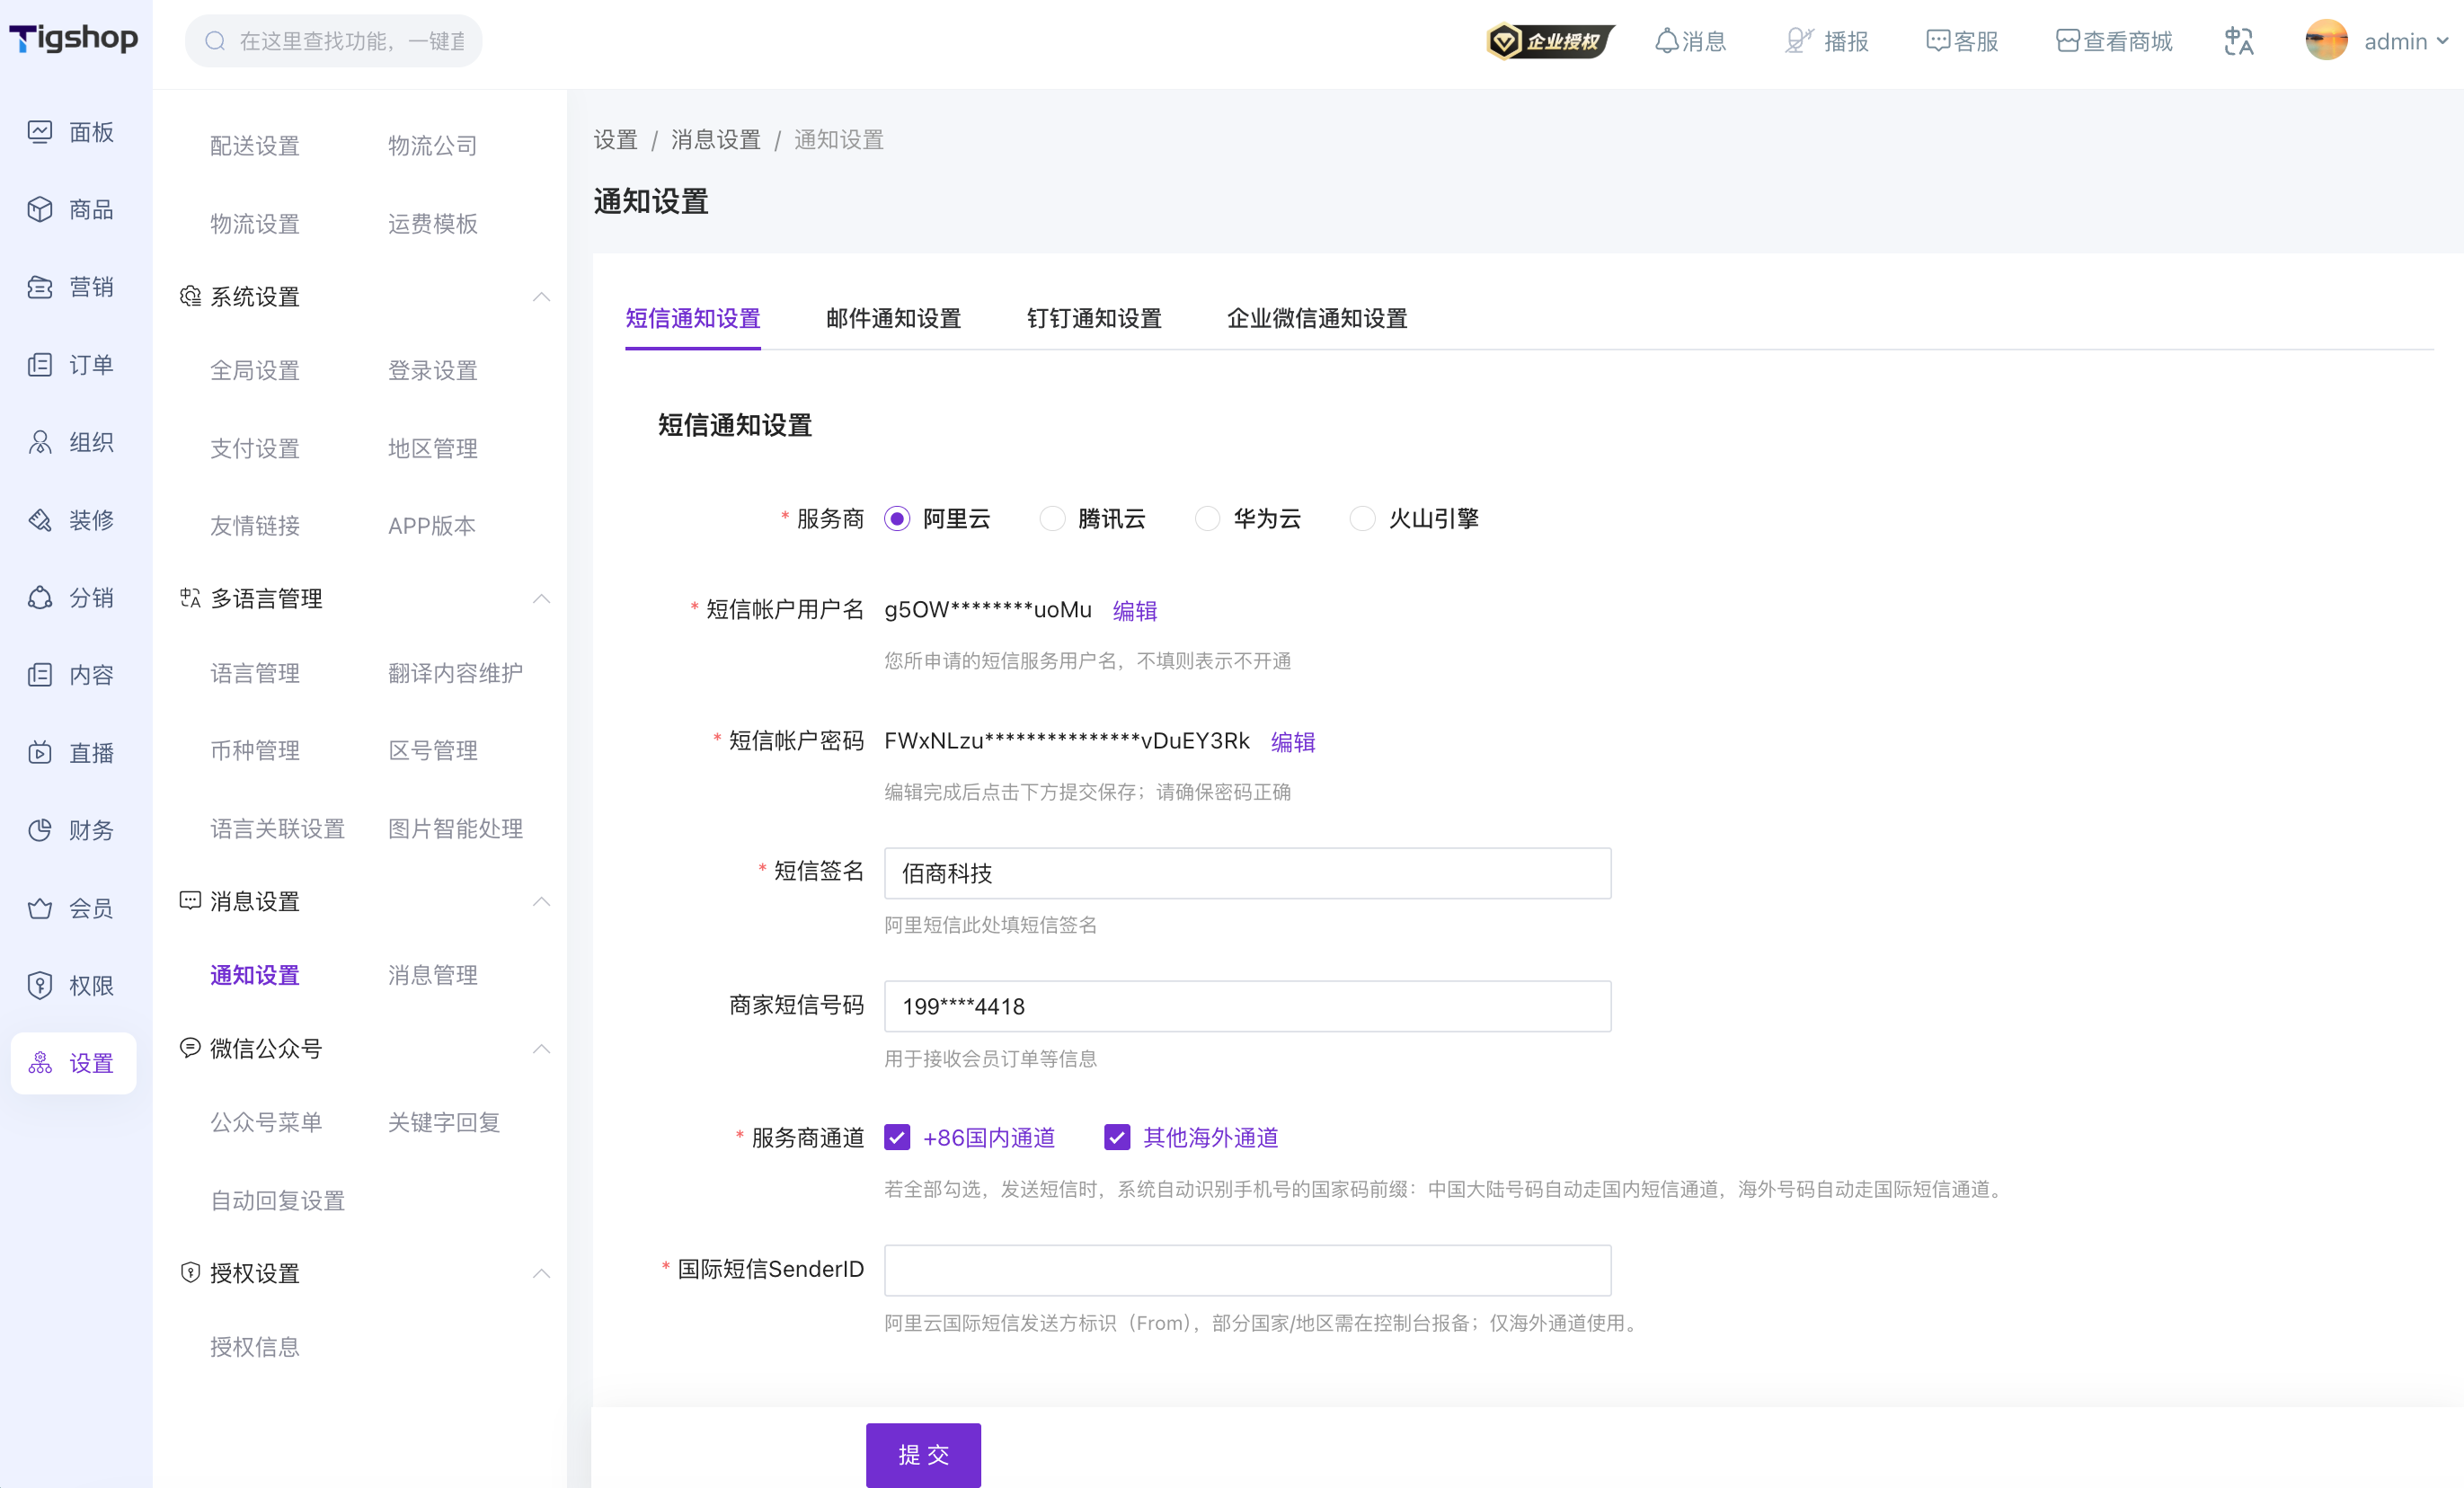Focus the 商家短信号码 input field

coord(1247,1006)
